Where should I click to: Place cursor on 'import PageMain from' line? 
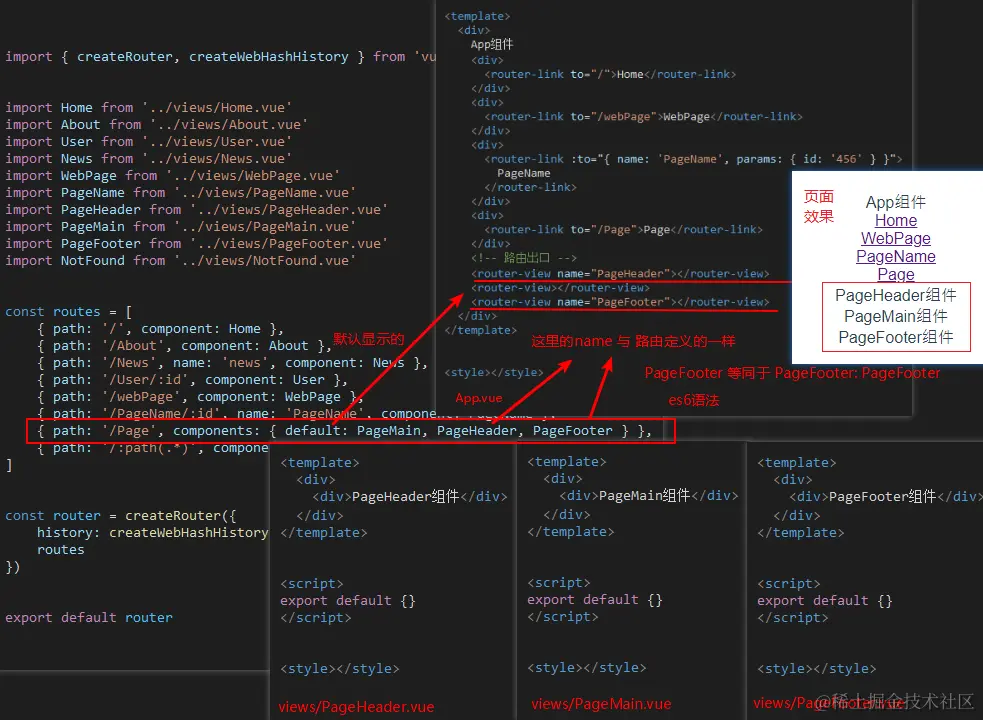pyautogui.click(x=181, y=226)
